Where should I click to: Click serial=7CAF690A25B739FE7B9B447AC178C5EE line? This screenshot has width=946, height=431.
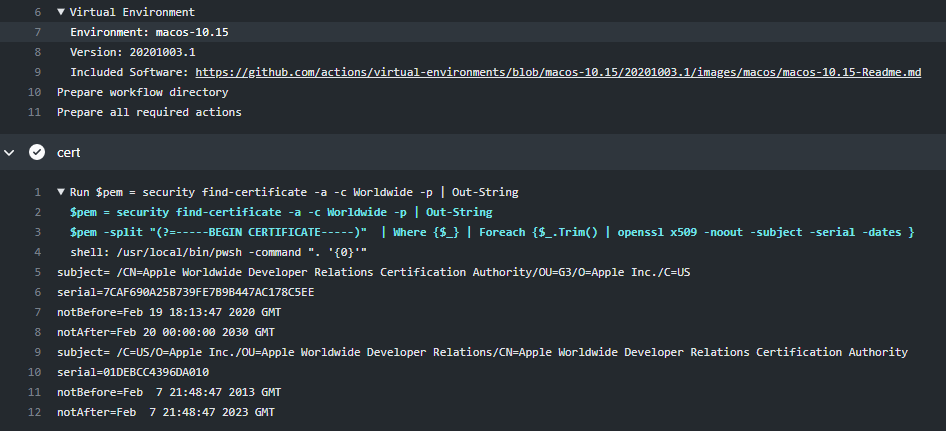(185, 292)
